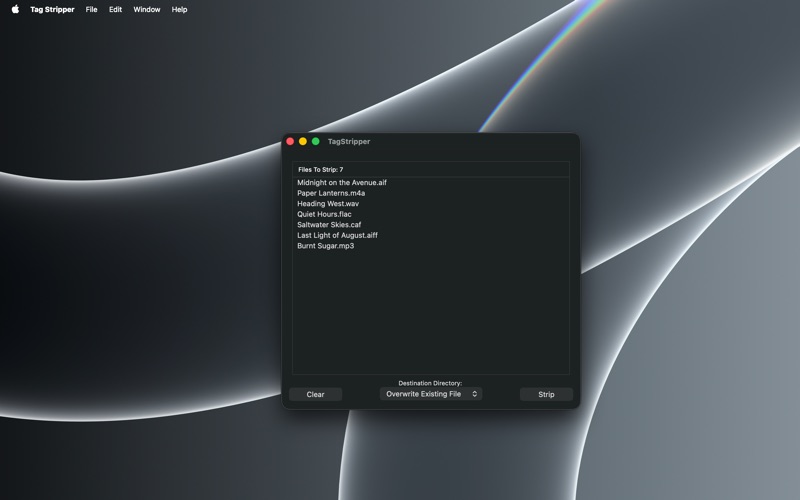Click the Strip button

coord(546,394)
